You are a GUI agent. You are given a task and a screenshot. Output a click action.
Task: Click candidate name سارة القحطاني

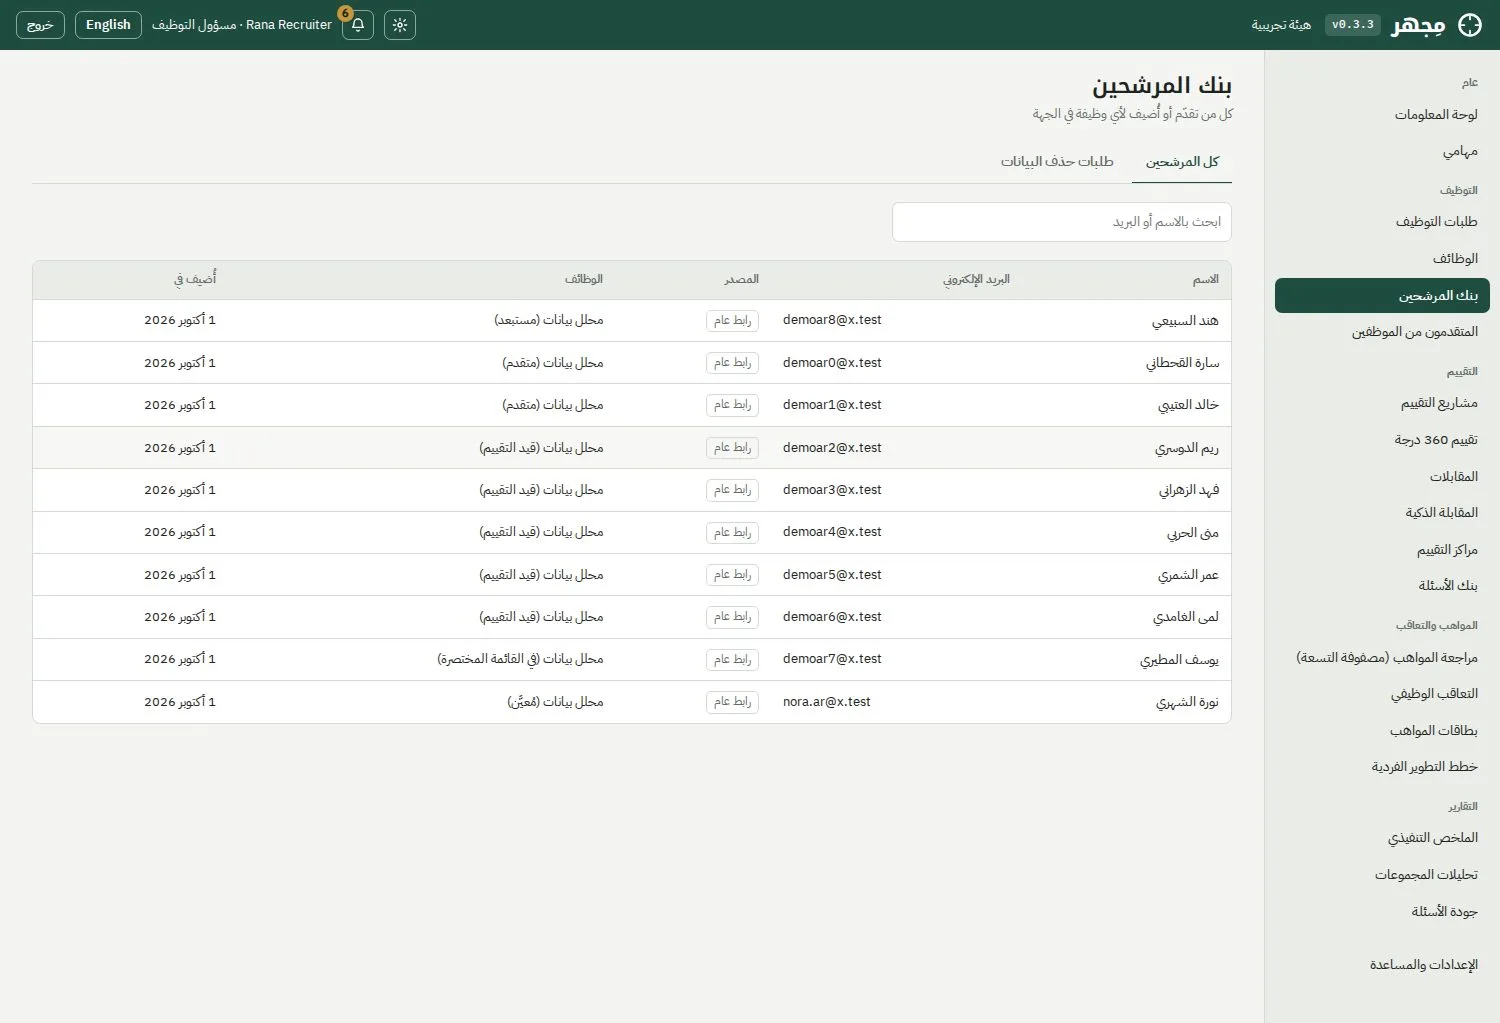click(1182, 363)
